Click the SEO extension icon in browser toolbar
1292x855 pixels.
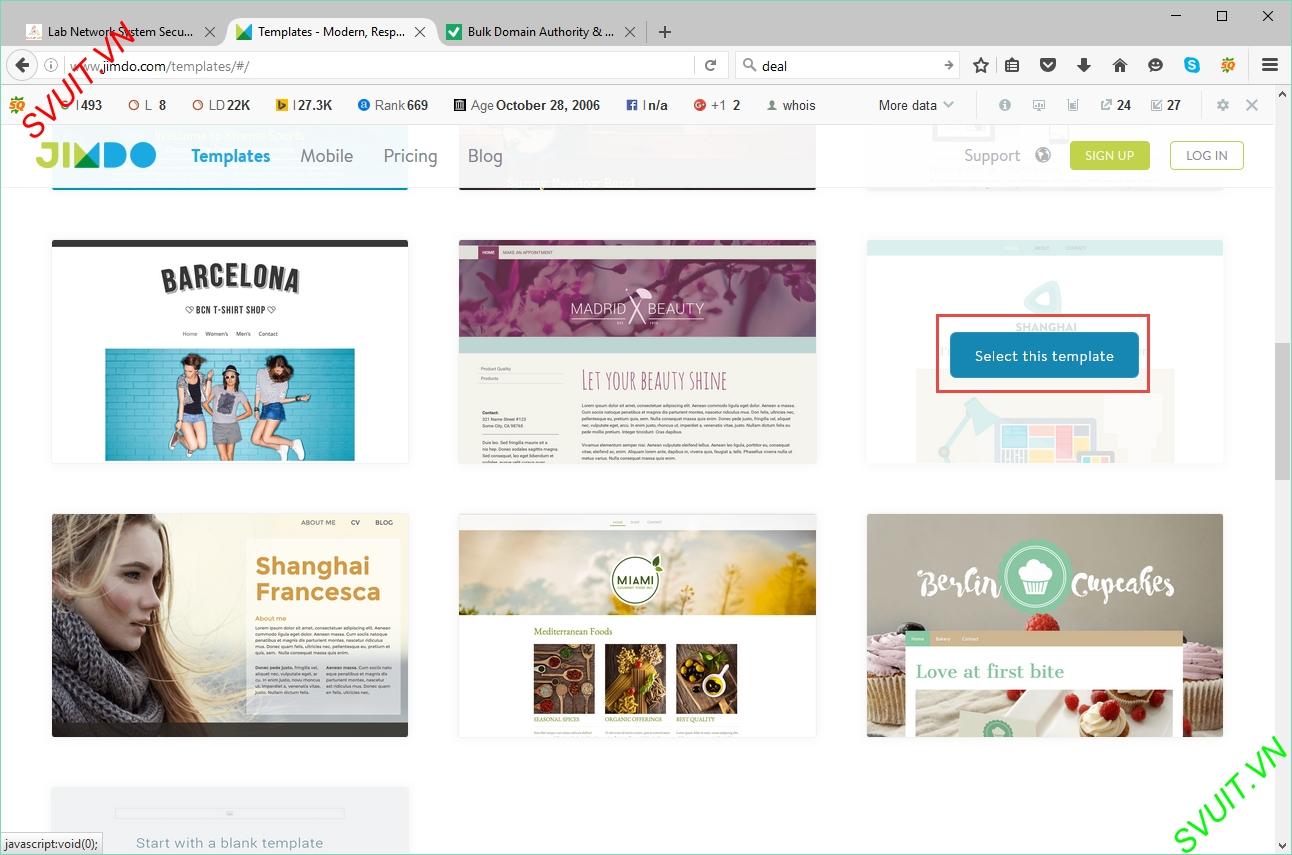pos(1228,65)
